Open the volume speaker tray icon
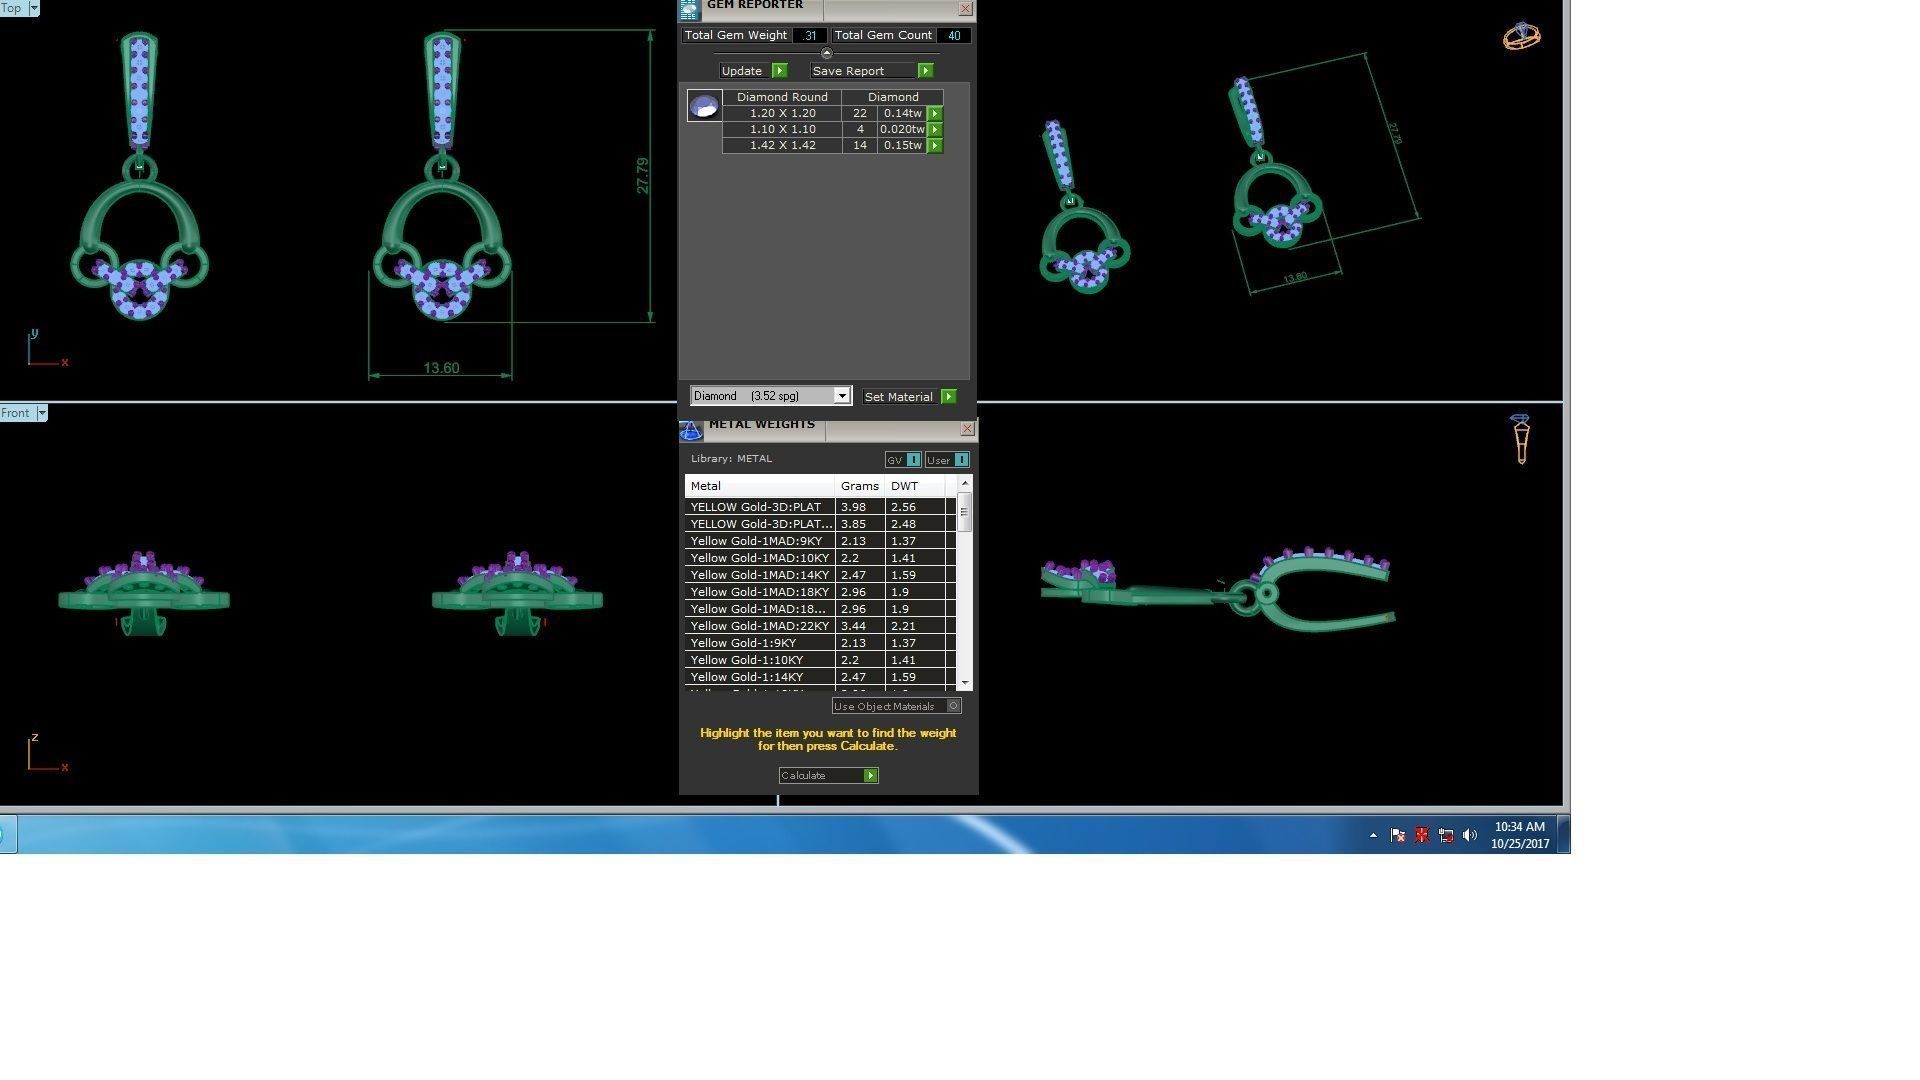This screenshot has width=1920, height=1080. [1469, 835]
